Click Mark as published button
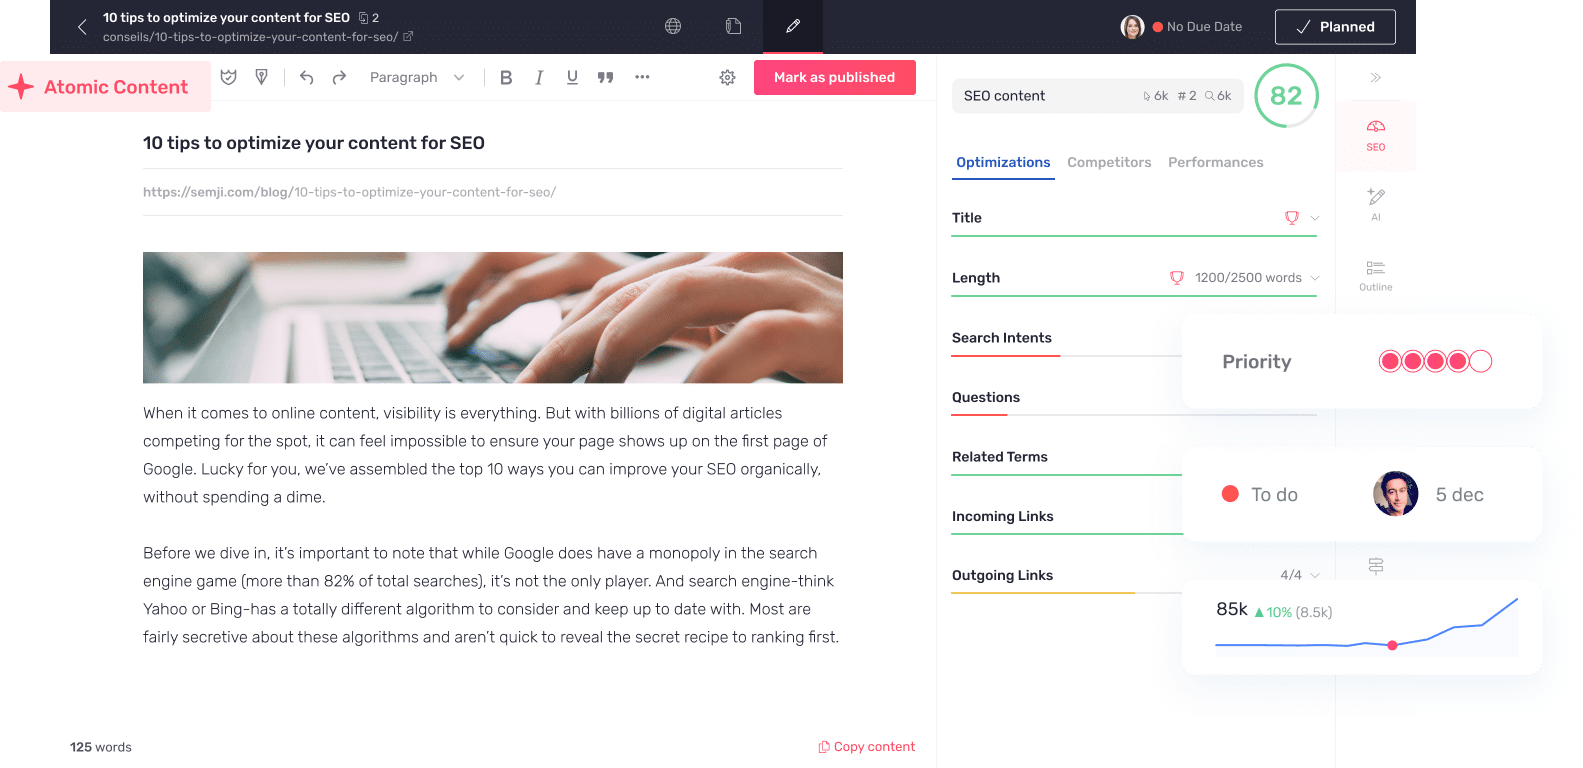Image resolution: width=1583 pixels, height=768 pixels. [x=835, y=77]
